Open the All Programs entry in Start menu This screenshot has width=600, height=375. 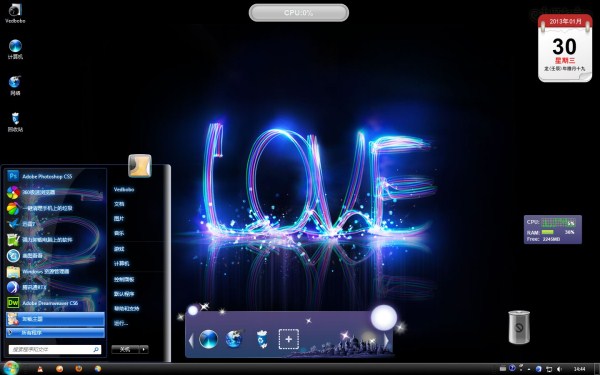(55, 333)
